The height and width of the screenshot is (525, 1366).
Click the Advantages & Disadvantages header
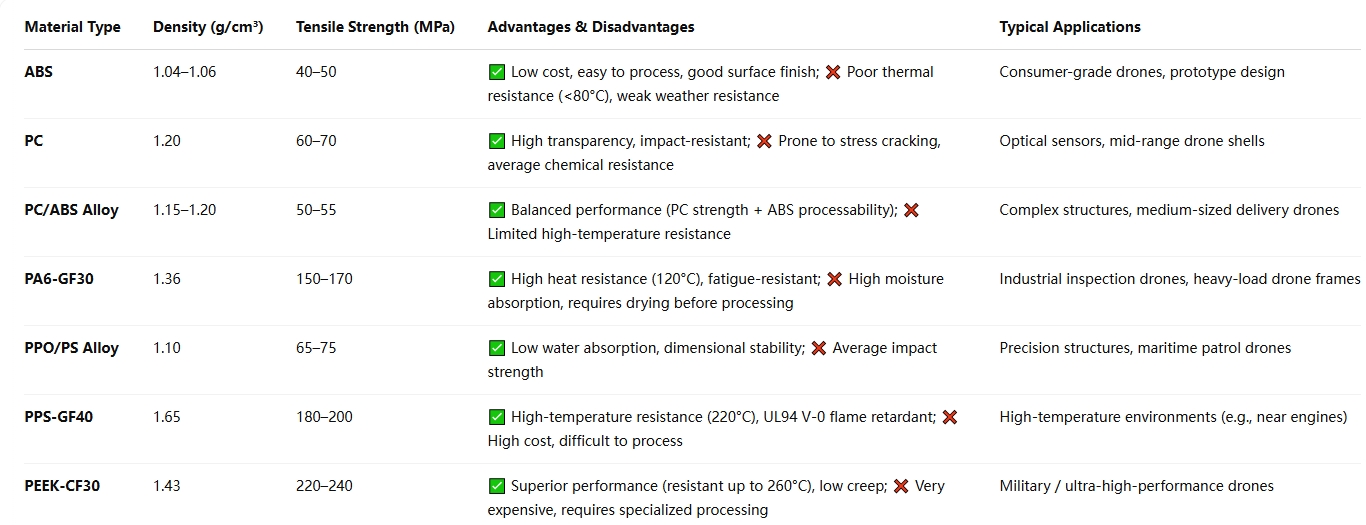(591, 27)
